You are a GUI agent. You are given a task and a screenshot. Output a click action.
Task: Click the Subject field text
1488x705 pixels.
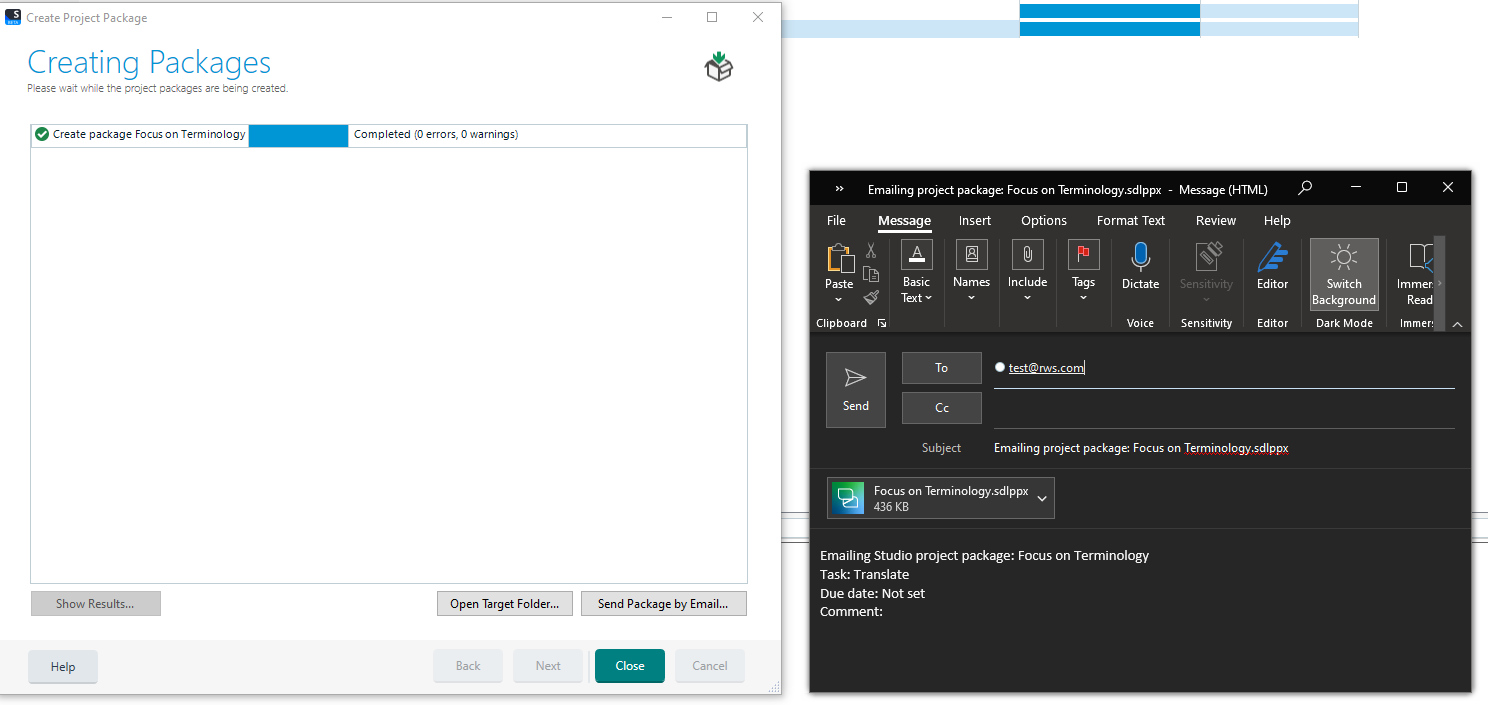[1141, 448]
